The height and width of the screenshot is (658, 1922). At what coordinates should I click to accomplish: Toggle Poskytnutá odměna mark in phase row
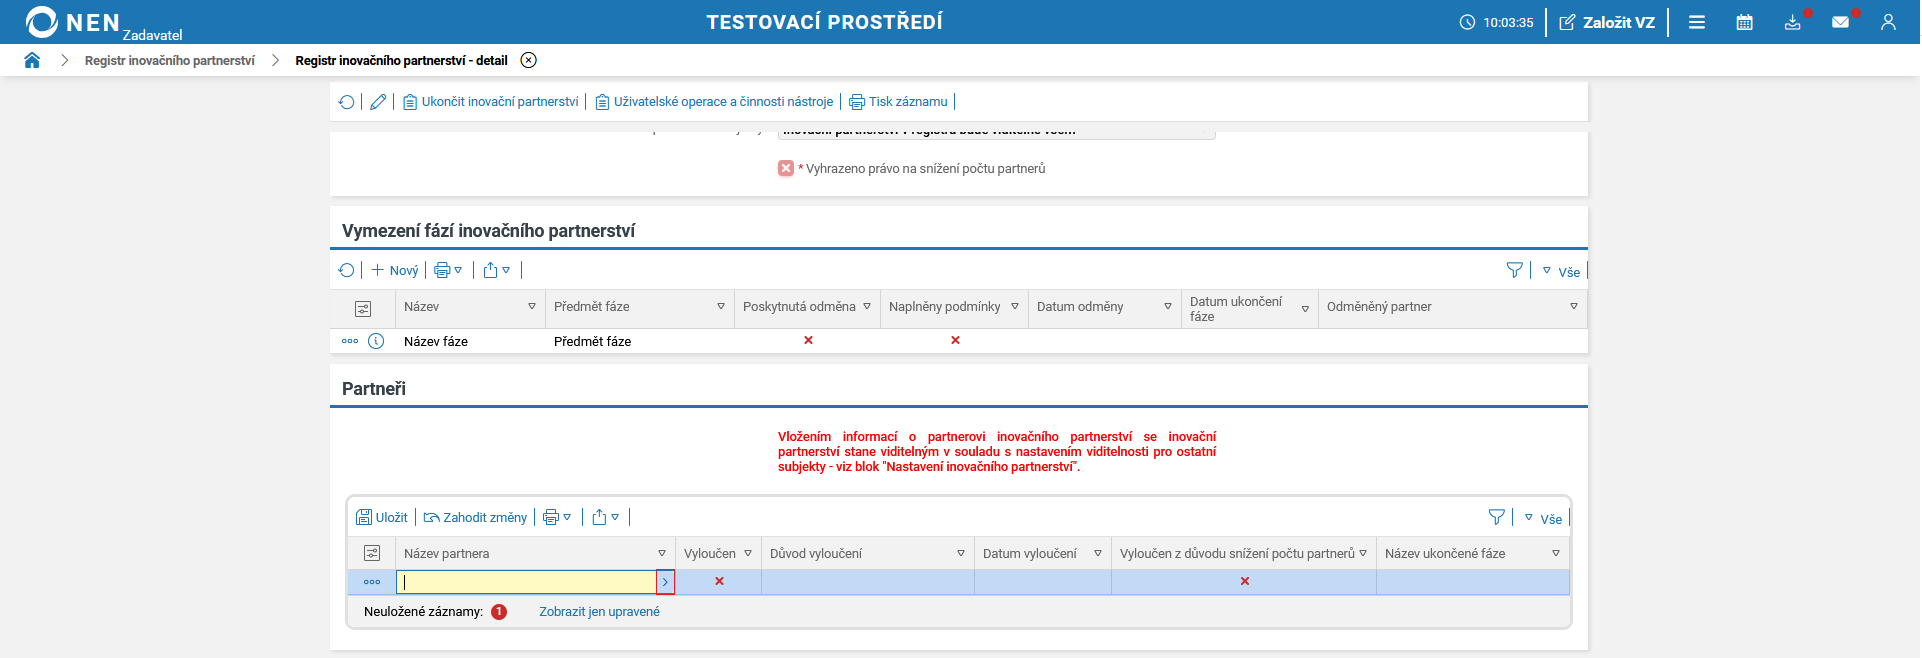(808, 340)
